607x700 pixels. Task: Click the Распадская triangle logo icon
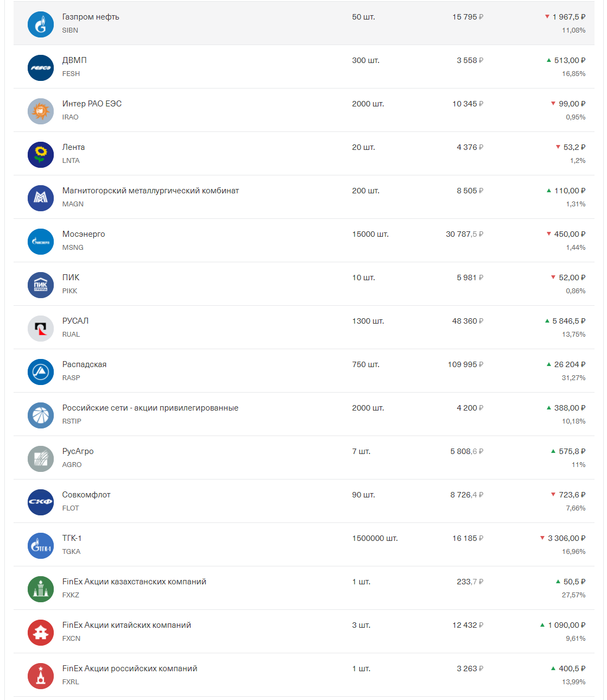pyautogui.click(x=41, y=372)
